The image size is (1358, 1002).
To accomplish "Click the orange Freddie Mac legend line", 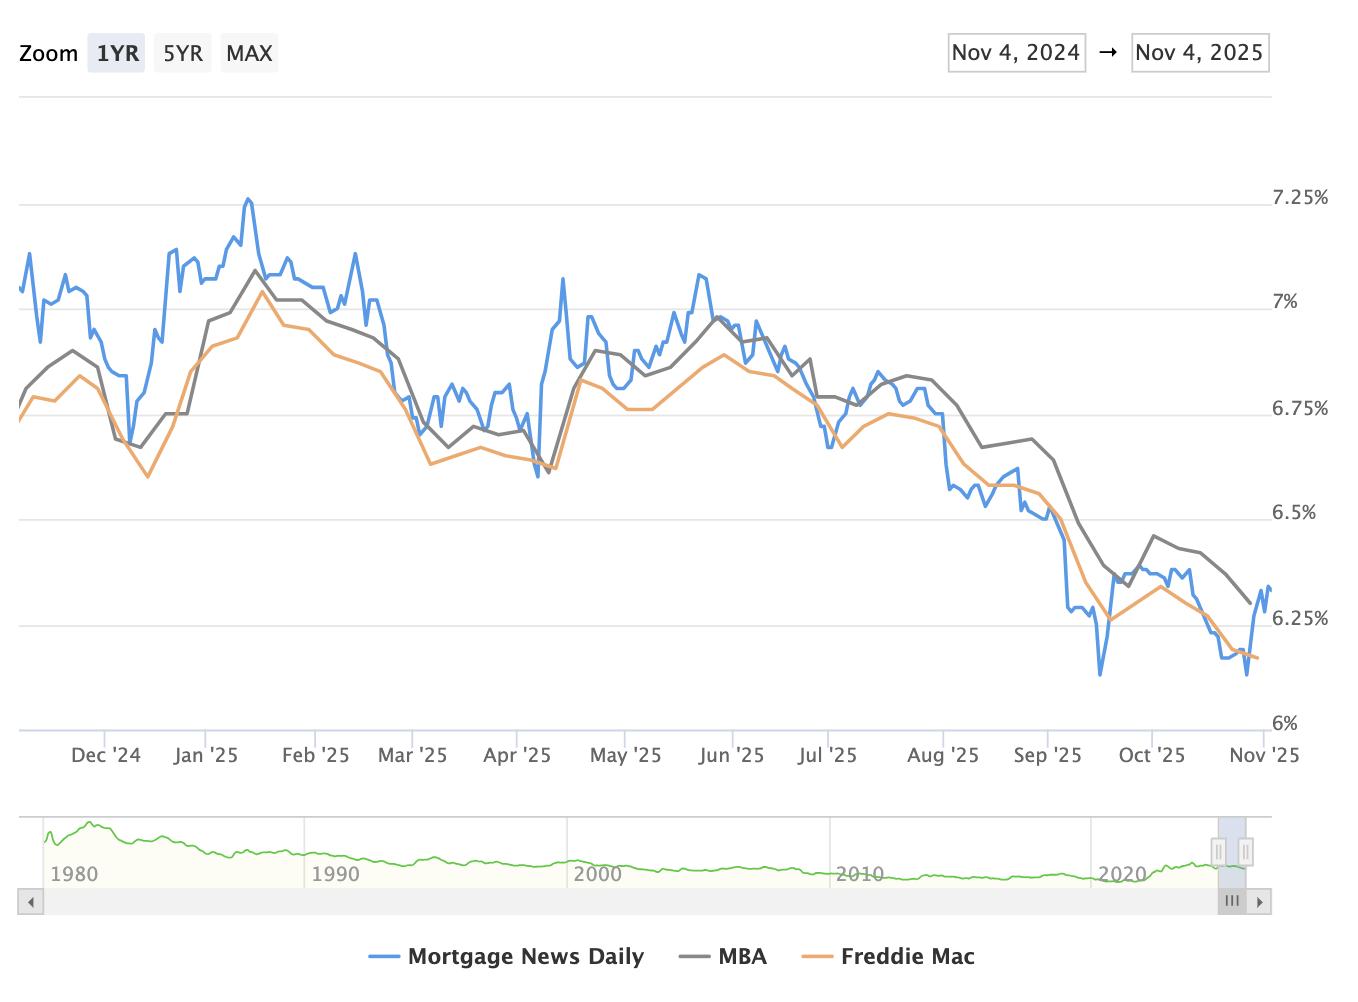I will pos(817,957).
